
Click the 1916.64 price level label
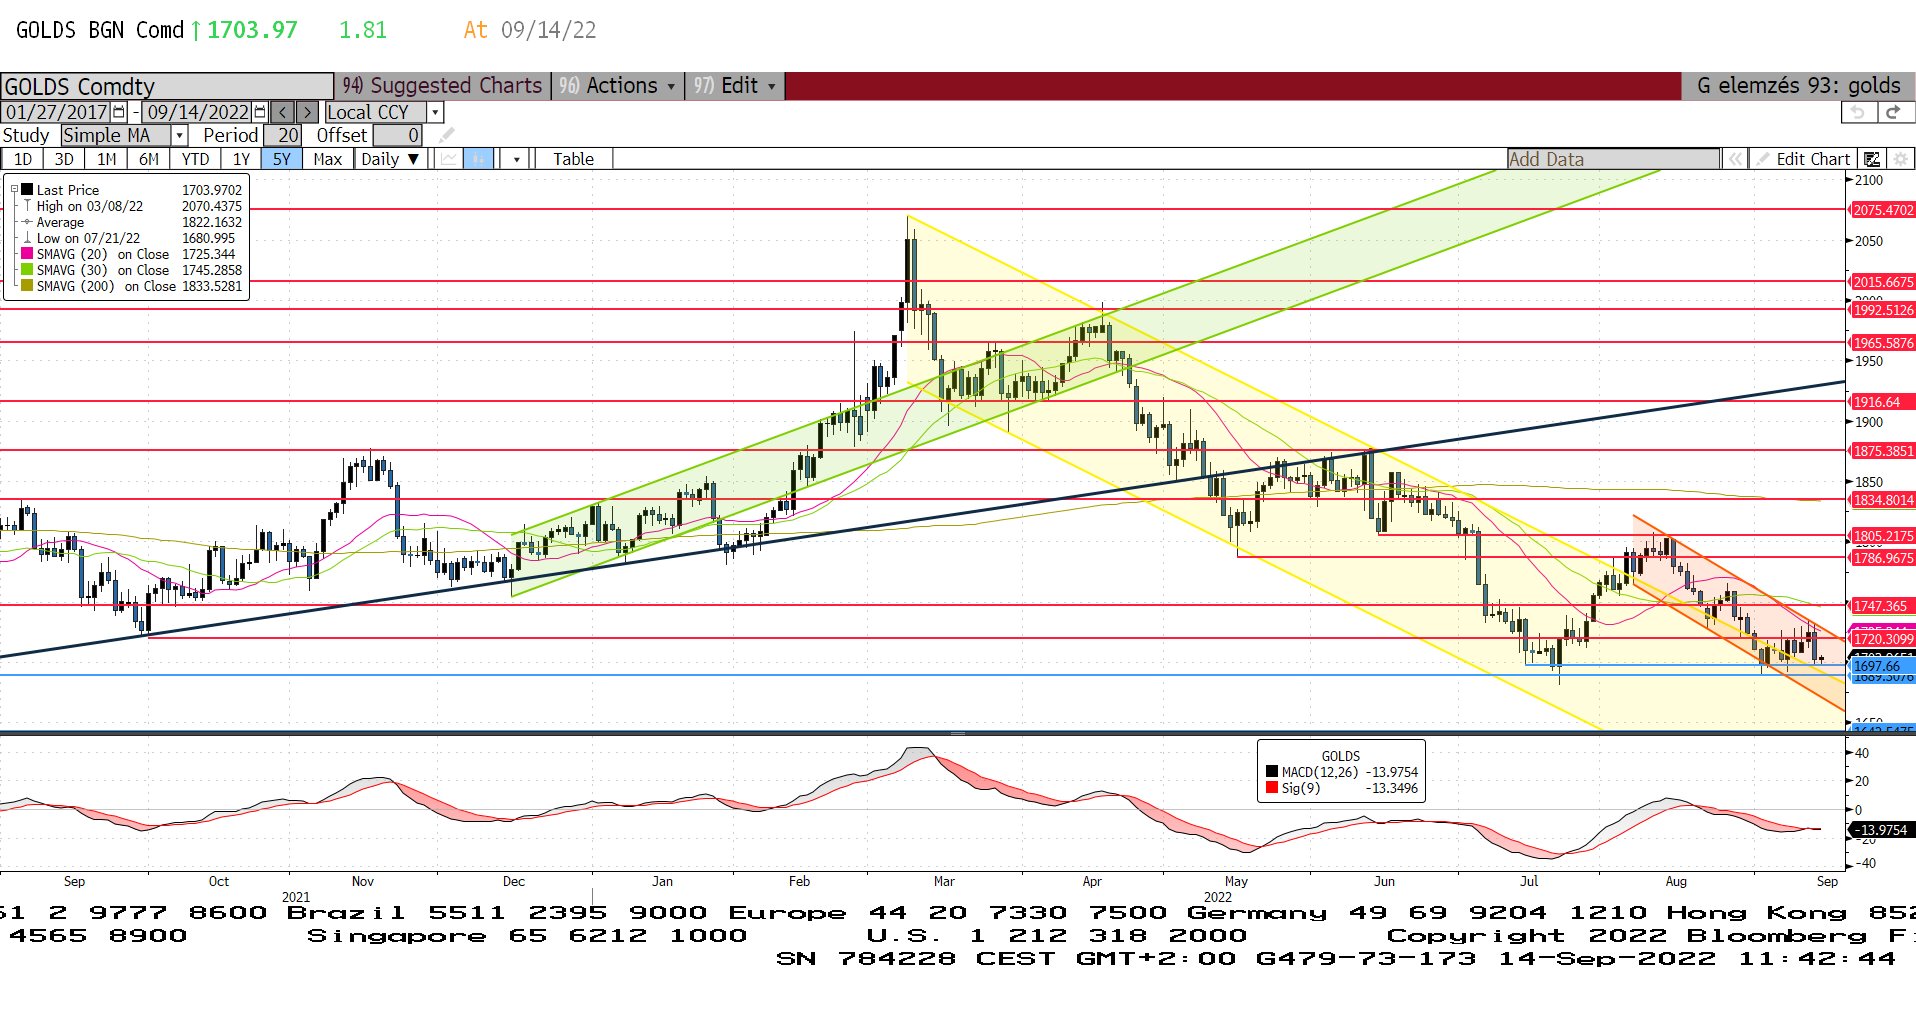click(1882, 402)
